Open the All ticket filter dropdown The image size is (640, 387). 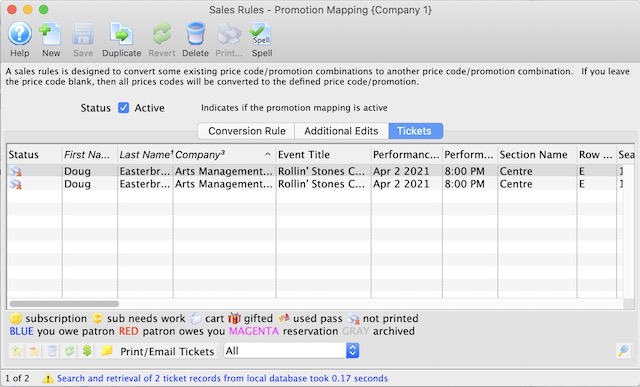tap(291, 351)
